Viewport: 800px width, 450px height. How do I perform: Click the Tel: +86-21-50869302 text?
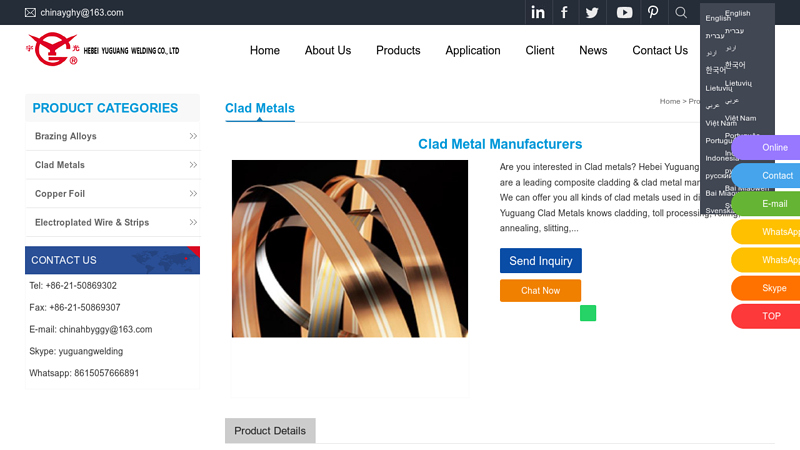coord(73,286)
